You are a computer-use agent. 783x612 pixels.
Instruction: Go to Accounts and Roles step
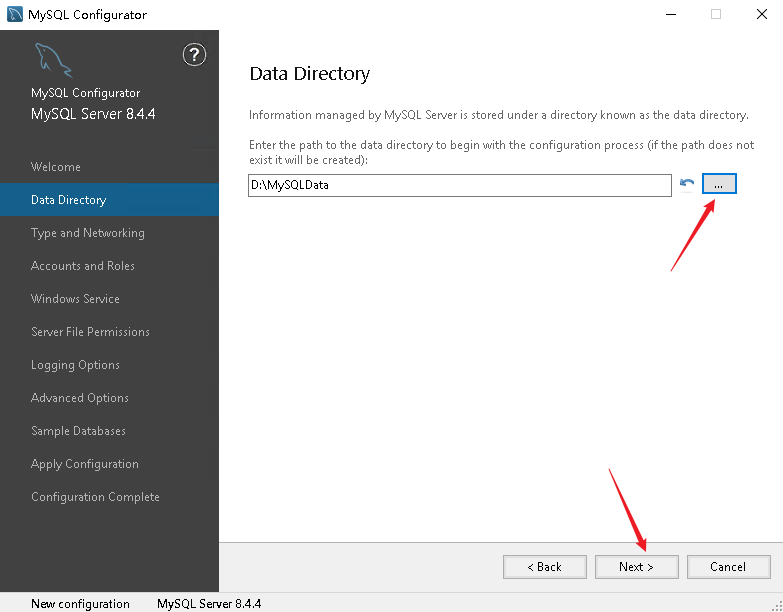coord(83,266)
